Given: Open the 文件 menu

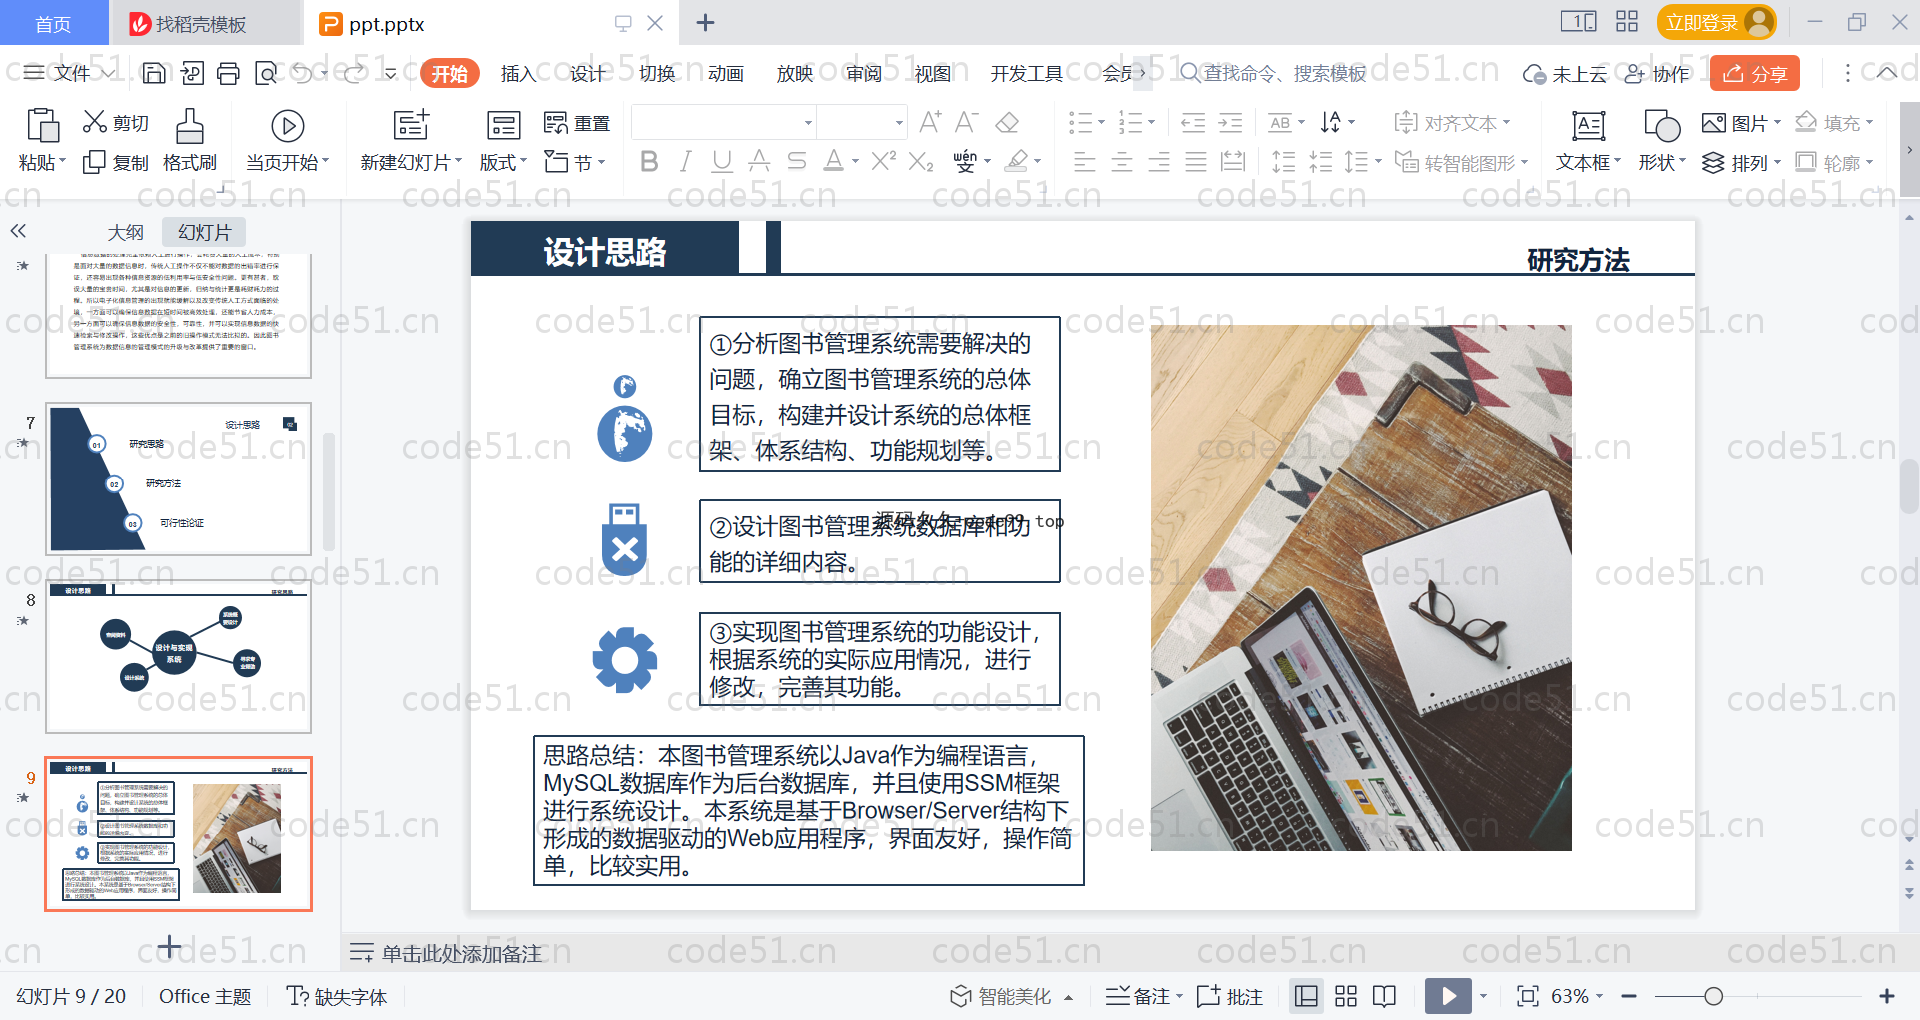Looking at the screenshot, I should click(x=70, y=73).
